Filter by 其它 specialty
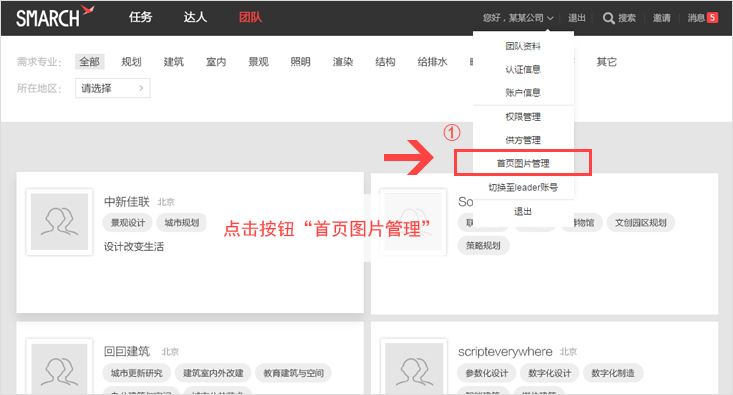Image resolution: width=733 pixels, height=395 pixels. (x=607, y=62)
